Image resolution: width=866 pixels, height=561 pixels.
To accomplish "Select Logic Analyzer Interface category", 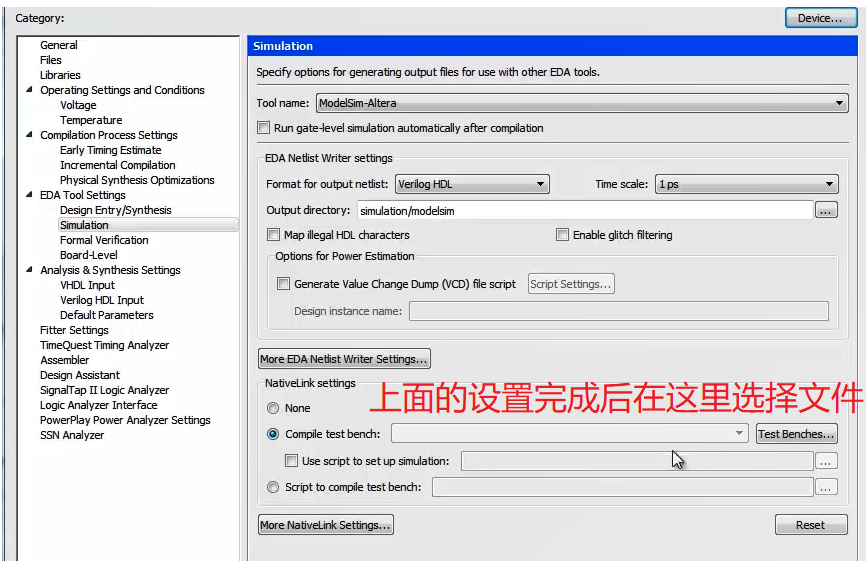I will [98, 405].
